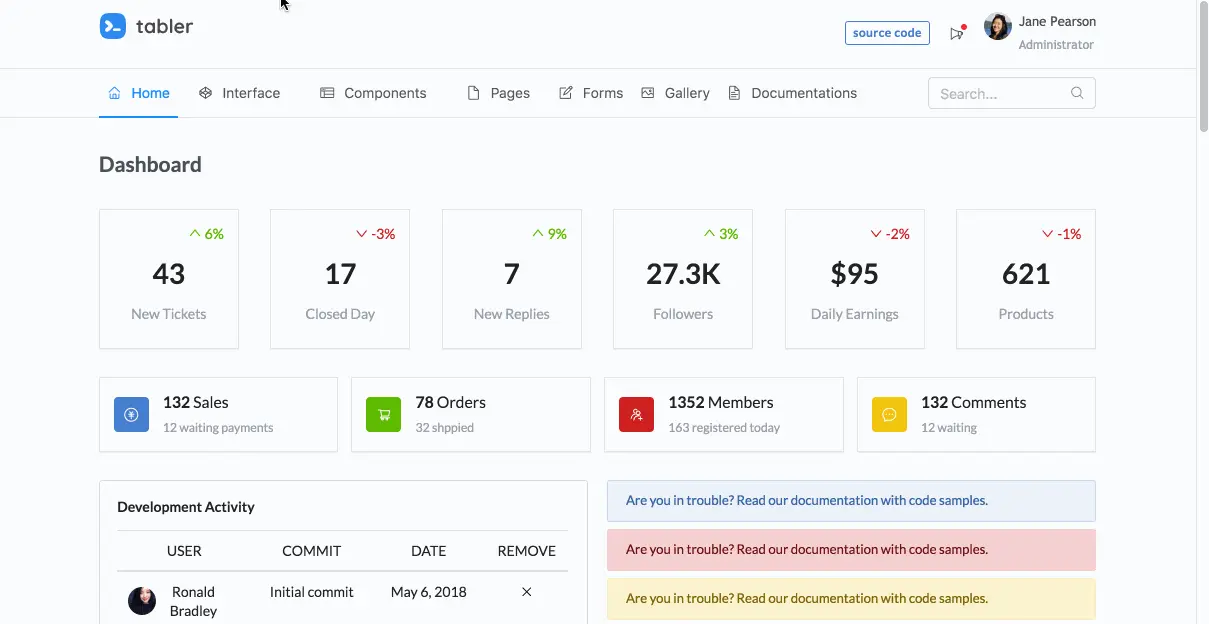Click the "163 registered today" text
The width and height of the screenshot is (1209, 624).
click(724, 427)
